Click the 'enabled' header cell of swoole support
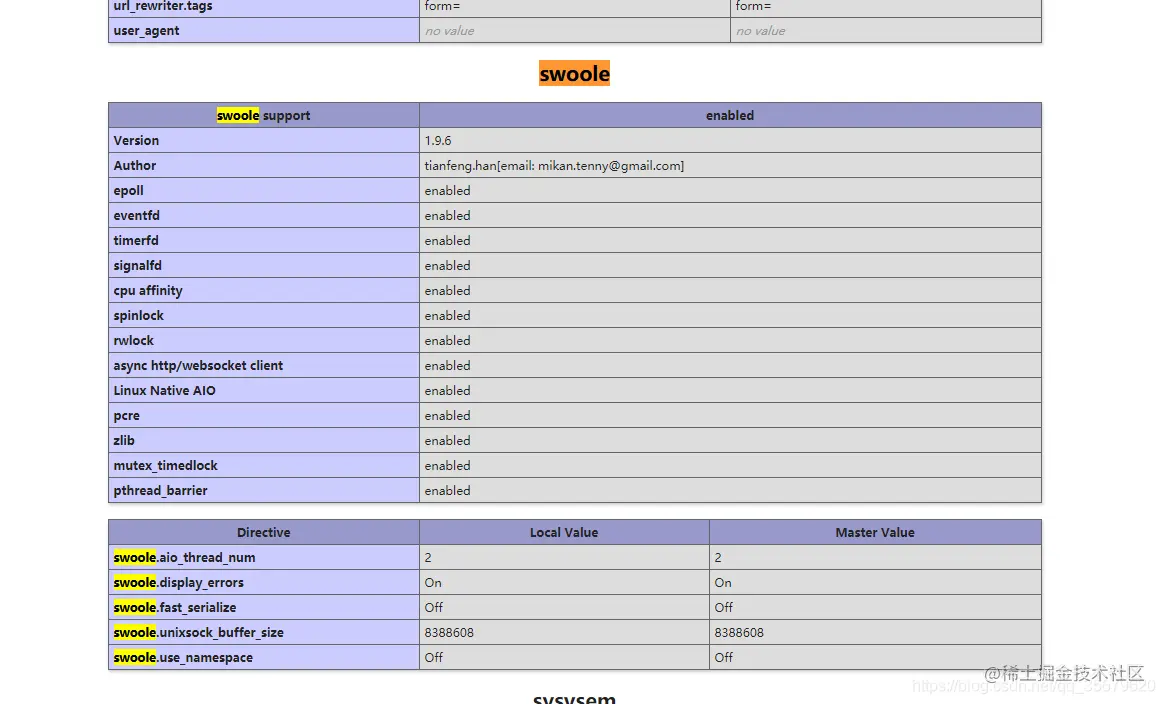 730,115
